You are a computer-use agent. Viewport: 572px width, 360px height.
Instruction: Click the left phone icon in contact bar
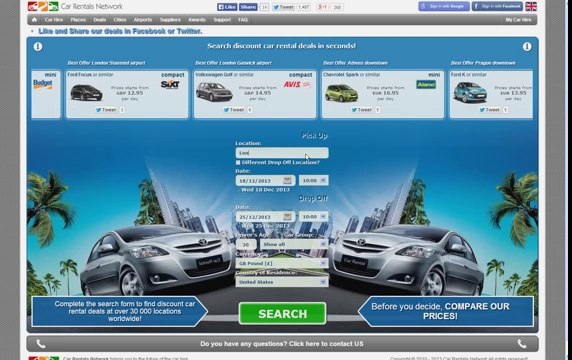click(x=41, y=344)
